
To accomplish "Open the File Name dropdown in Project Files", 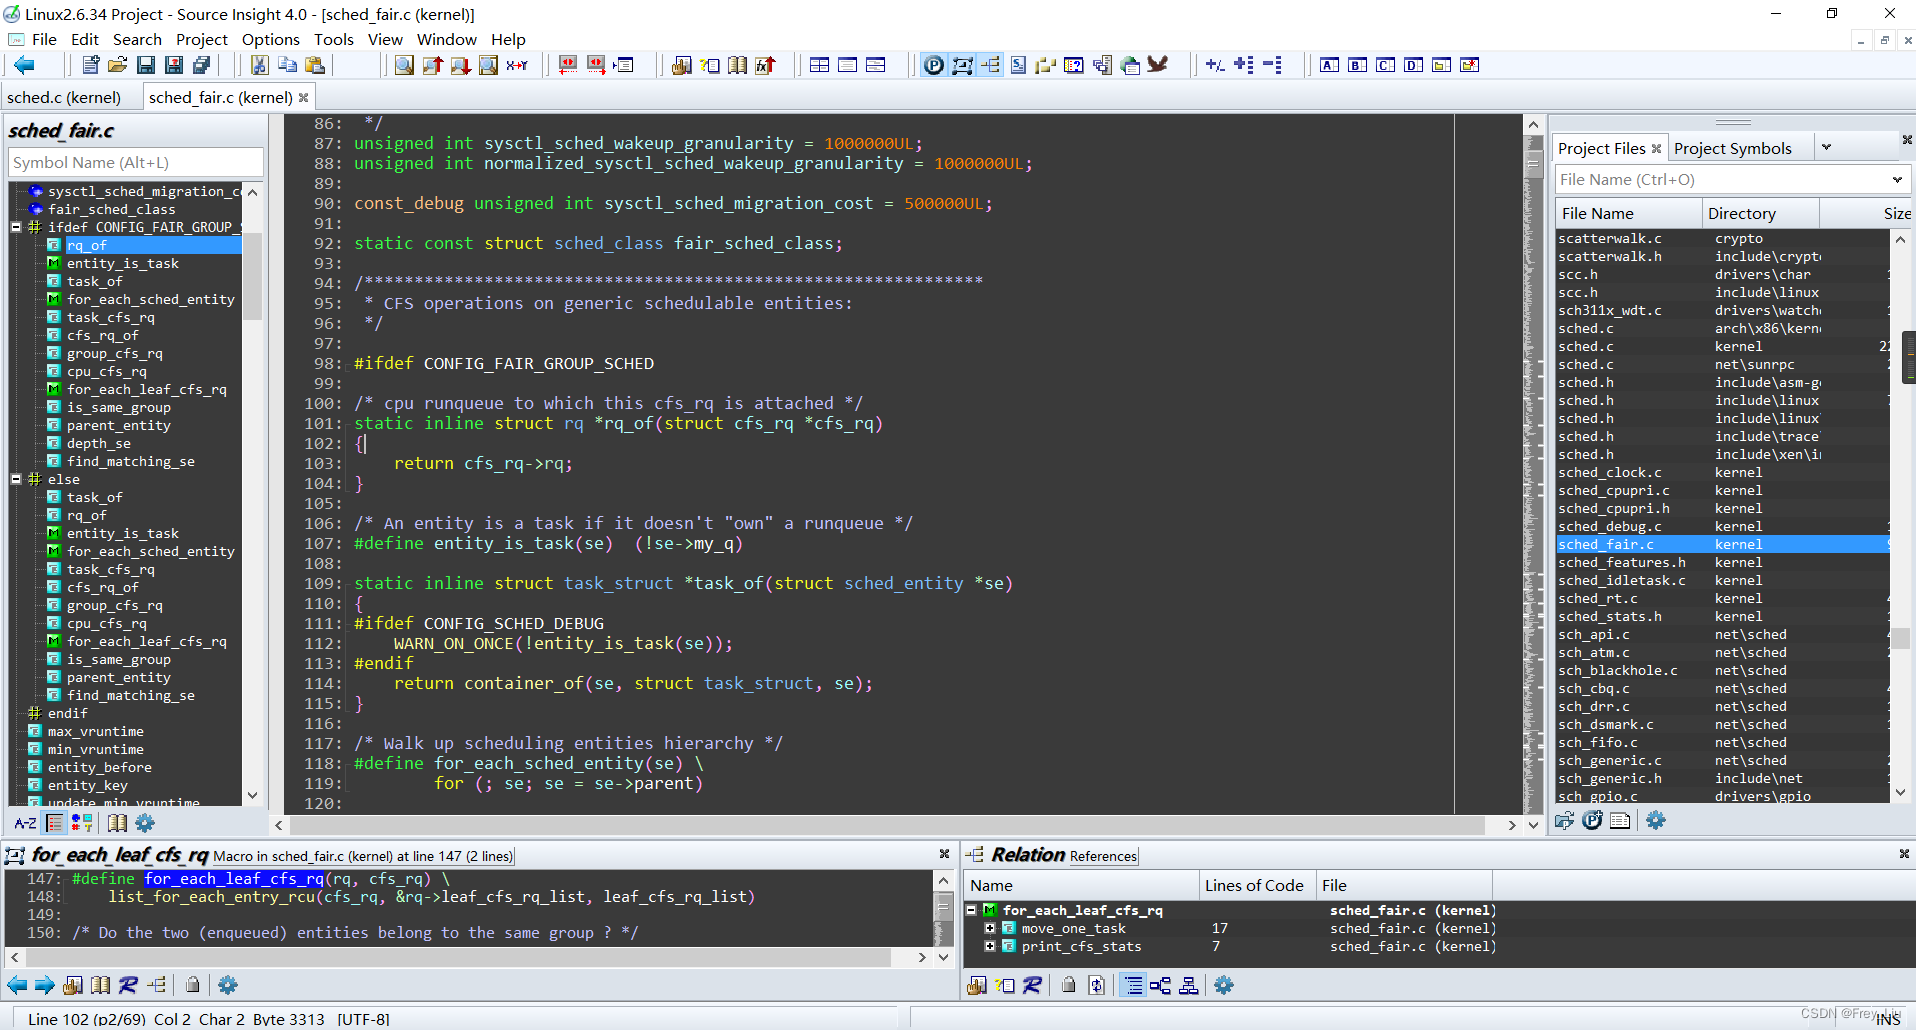I will [1897, 179].
